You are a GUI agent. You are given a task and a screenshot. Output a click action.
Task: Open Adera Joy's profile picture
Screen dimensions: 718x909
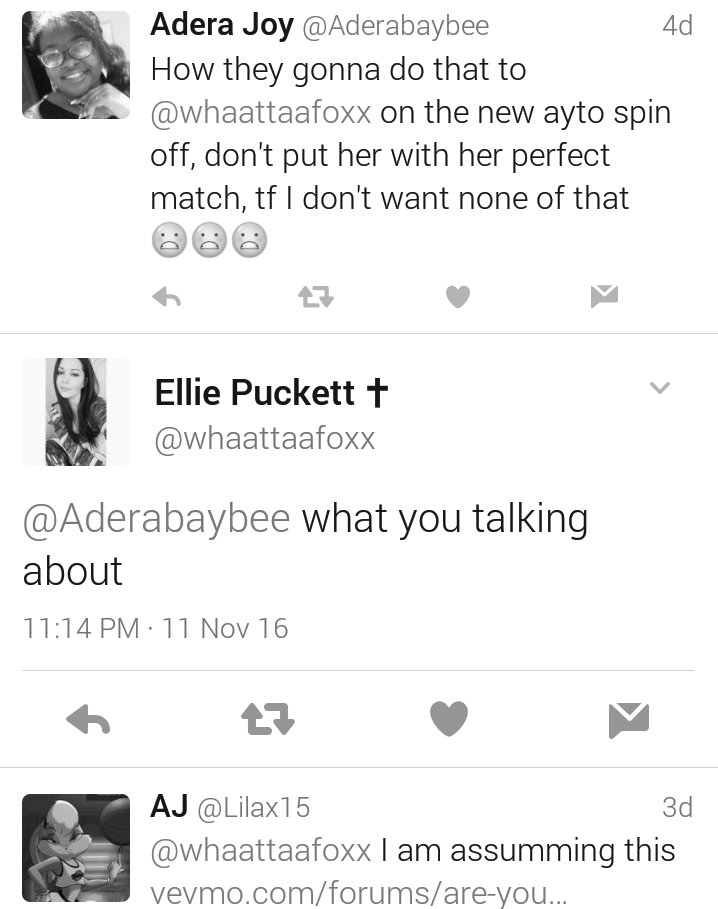coord(76,65)
